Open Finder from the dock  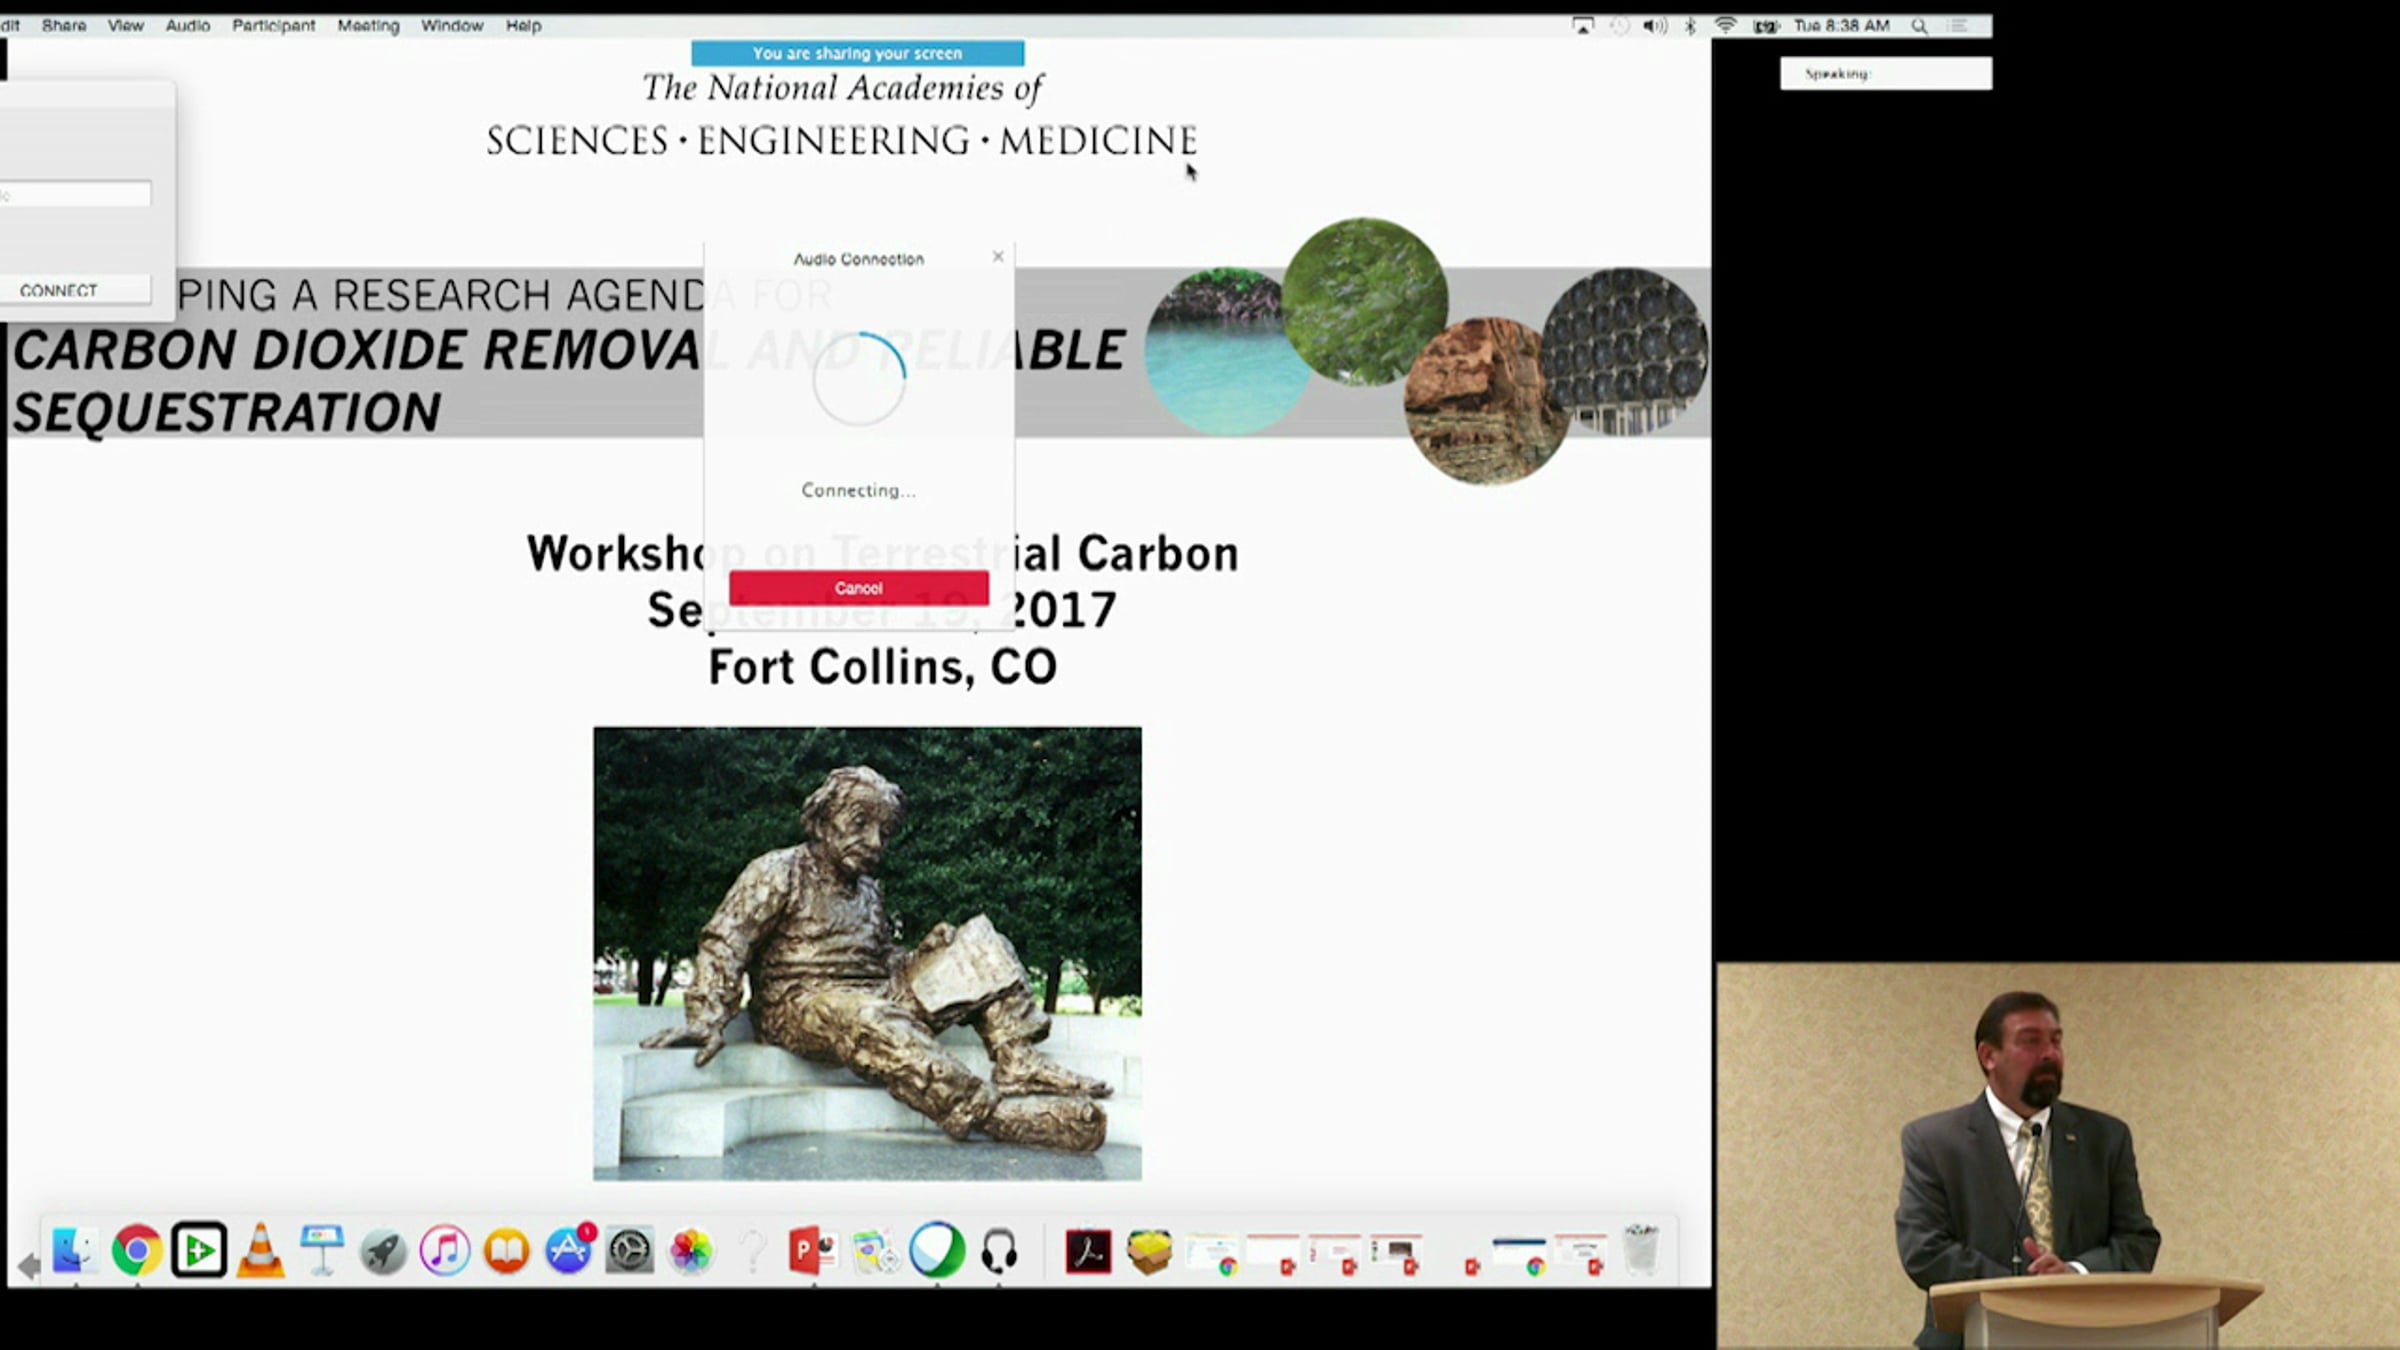pyautogui.click(x=75, y=1250)
